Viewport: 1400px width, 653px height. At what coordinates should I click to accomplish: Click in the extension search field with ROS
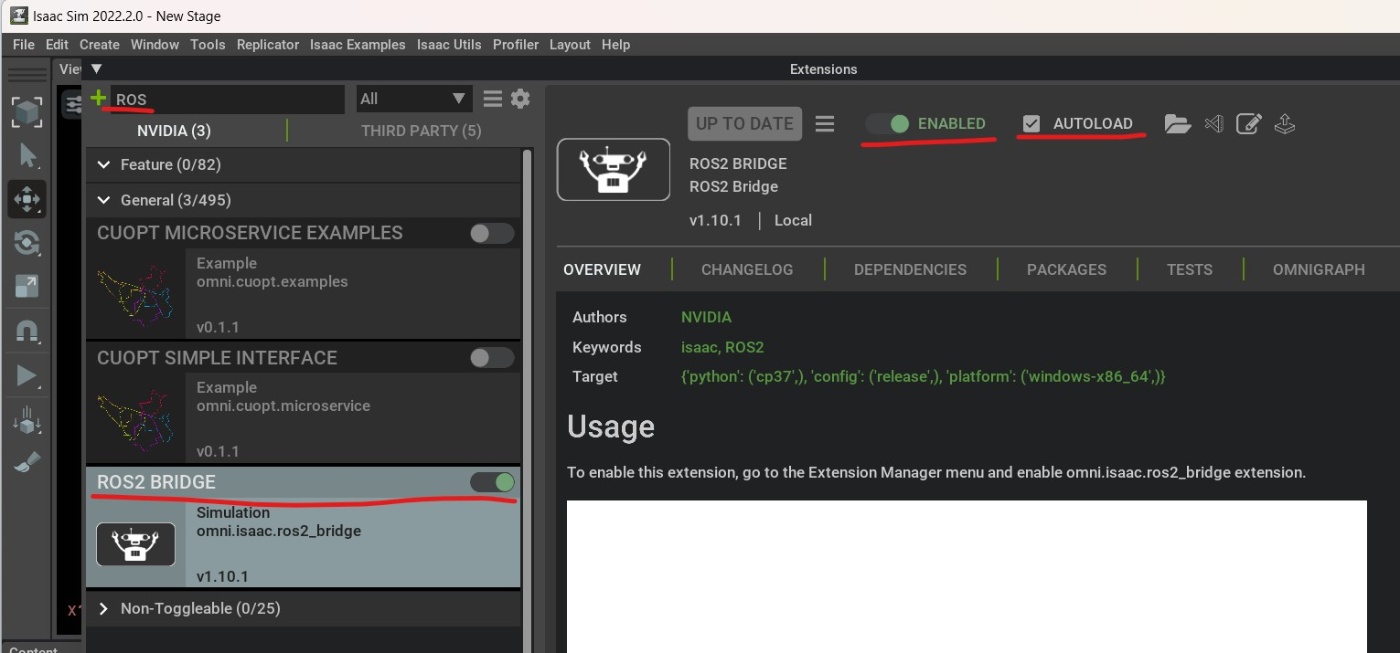227,99
